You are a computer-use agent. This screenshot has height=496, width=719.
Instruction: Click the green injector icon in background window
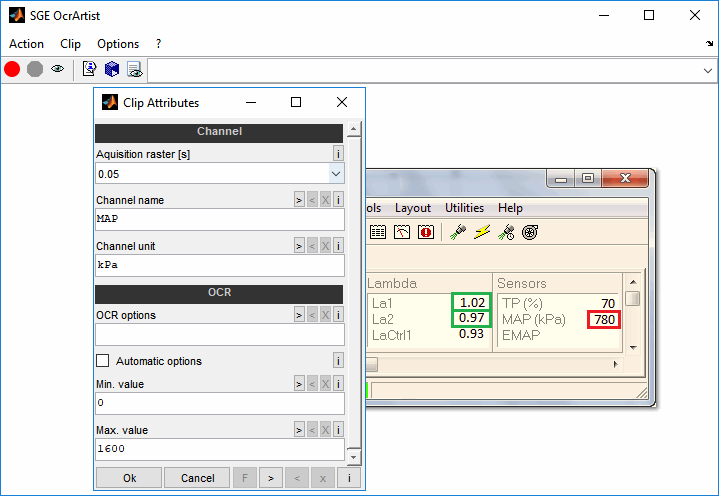pyautogui.click(x=458, y=232)
